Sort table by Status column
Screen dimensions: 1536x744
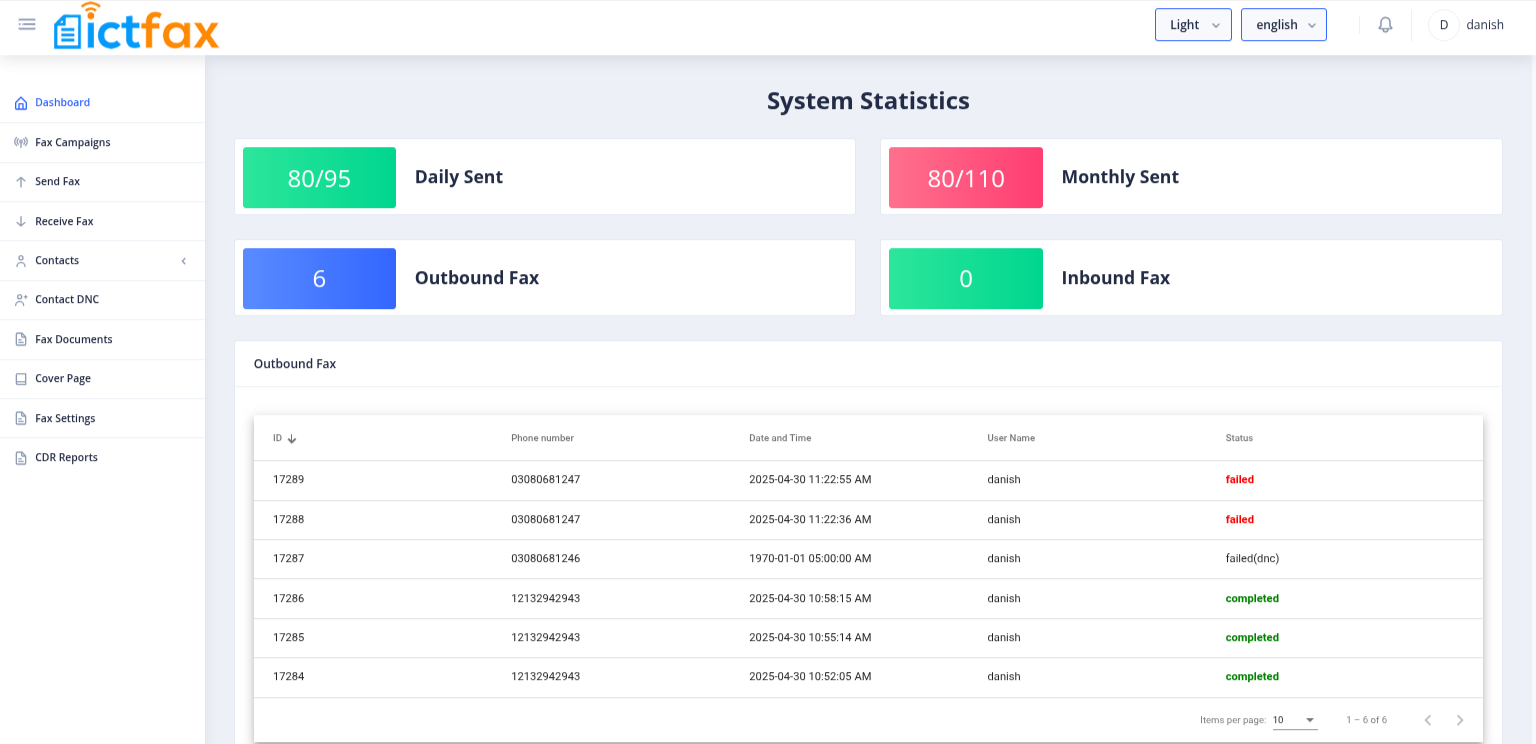(1239, 438)
